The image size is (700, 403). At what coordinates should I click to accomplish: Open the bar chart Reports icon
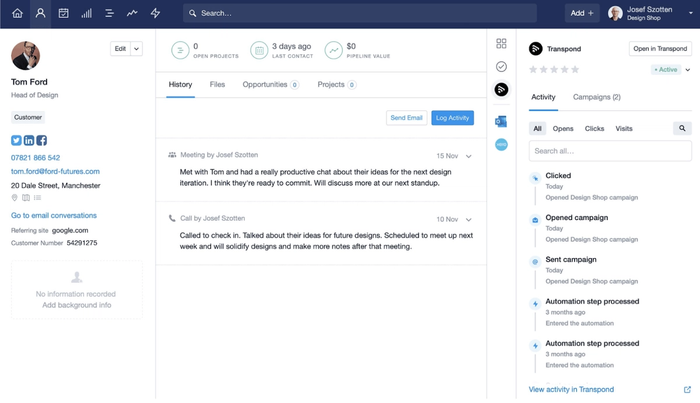coord(87,13)
